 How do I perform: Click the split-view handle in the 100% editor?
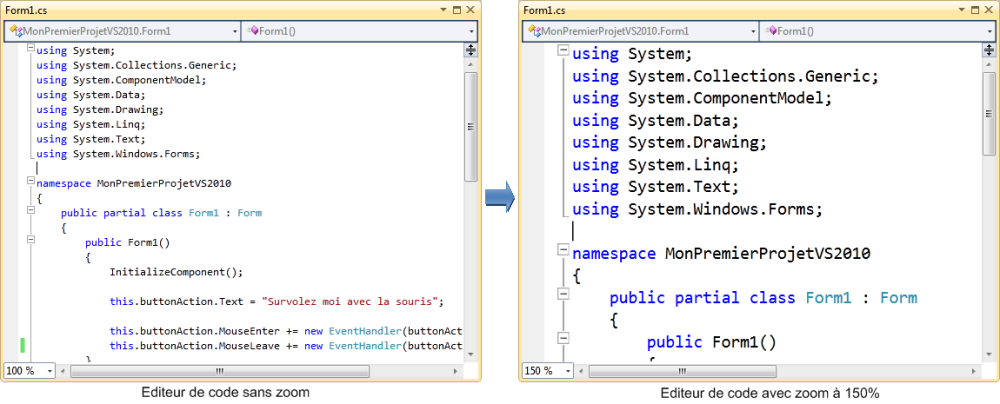point(470,47)
